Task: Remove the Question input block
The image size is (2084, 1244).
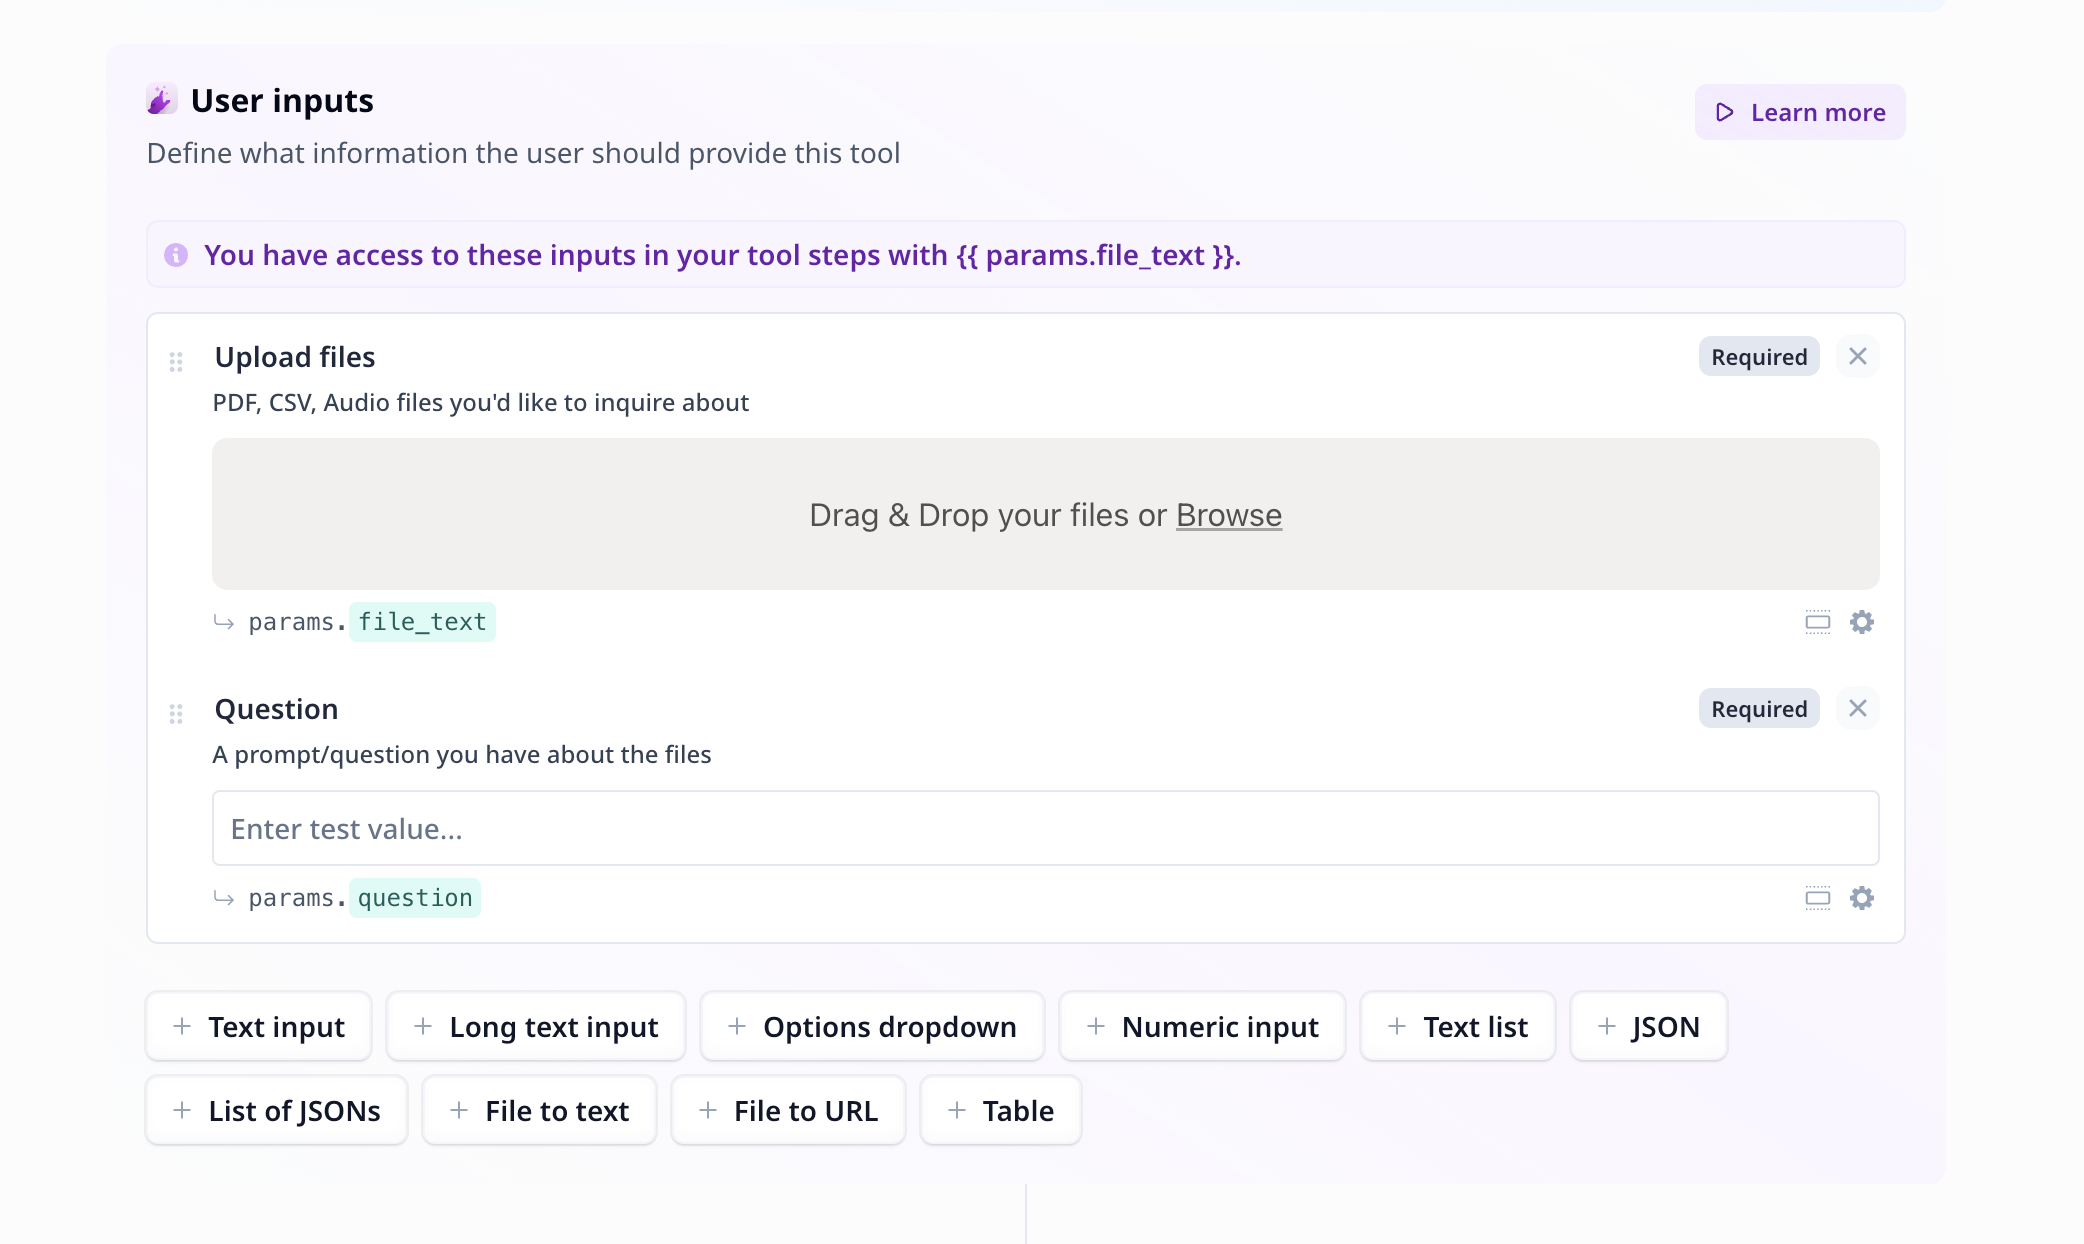Action: point(1859,708)
